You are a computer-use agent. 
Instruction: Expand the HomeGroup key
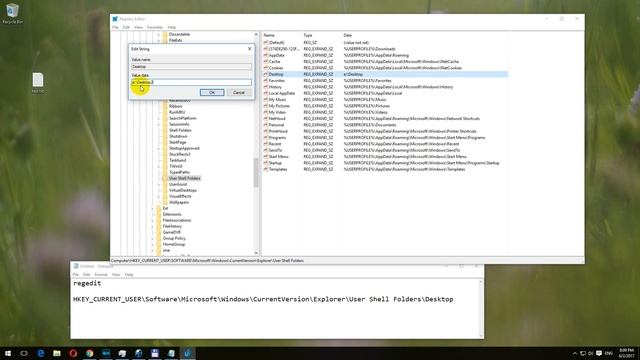pyautogui.click(x=153, y=244)
